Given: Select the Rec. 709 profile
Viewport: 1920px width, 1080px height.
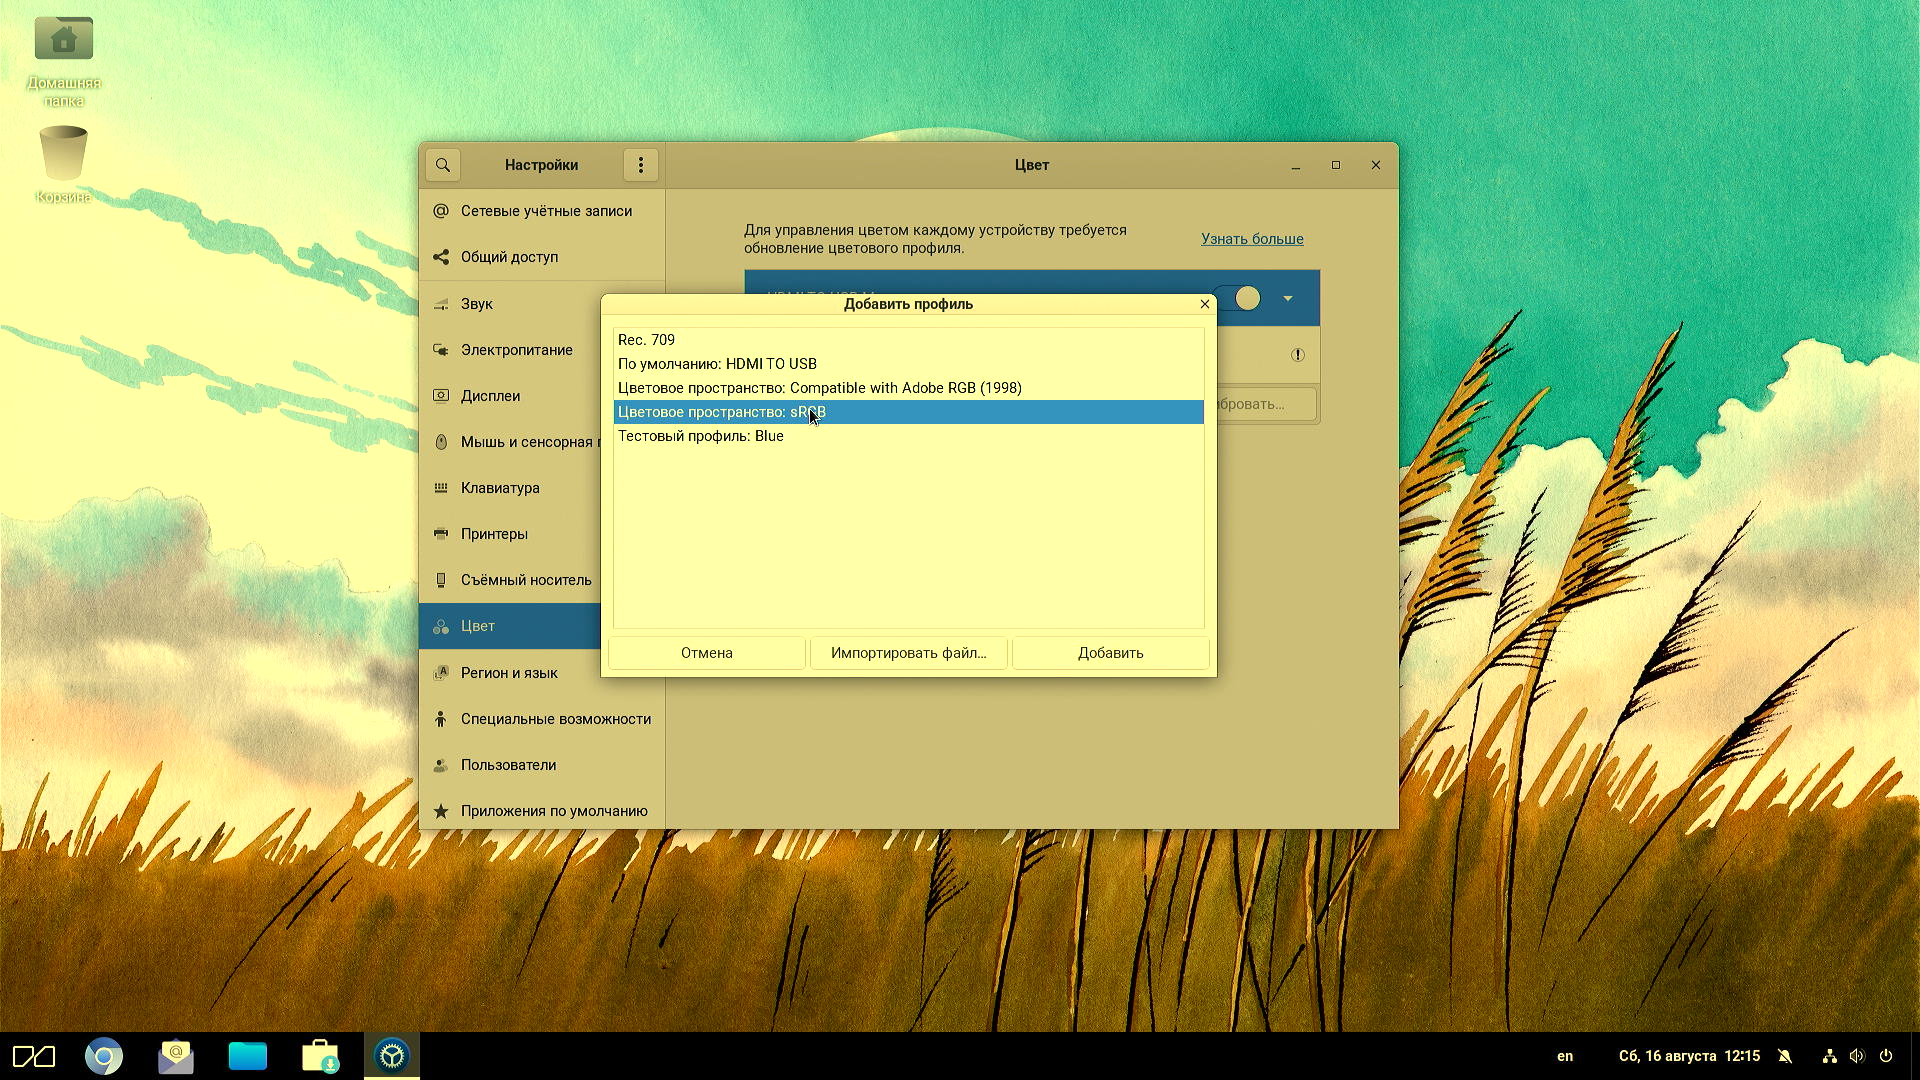Looking at the screenshot, I should point(646,340).
